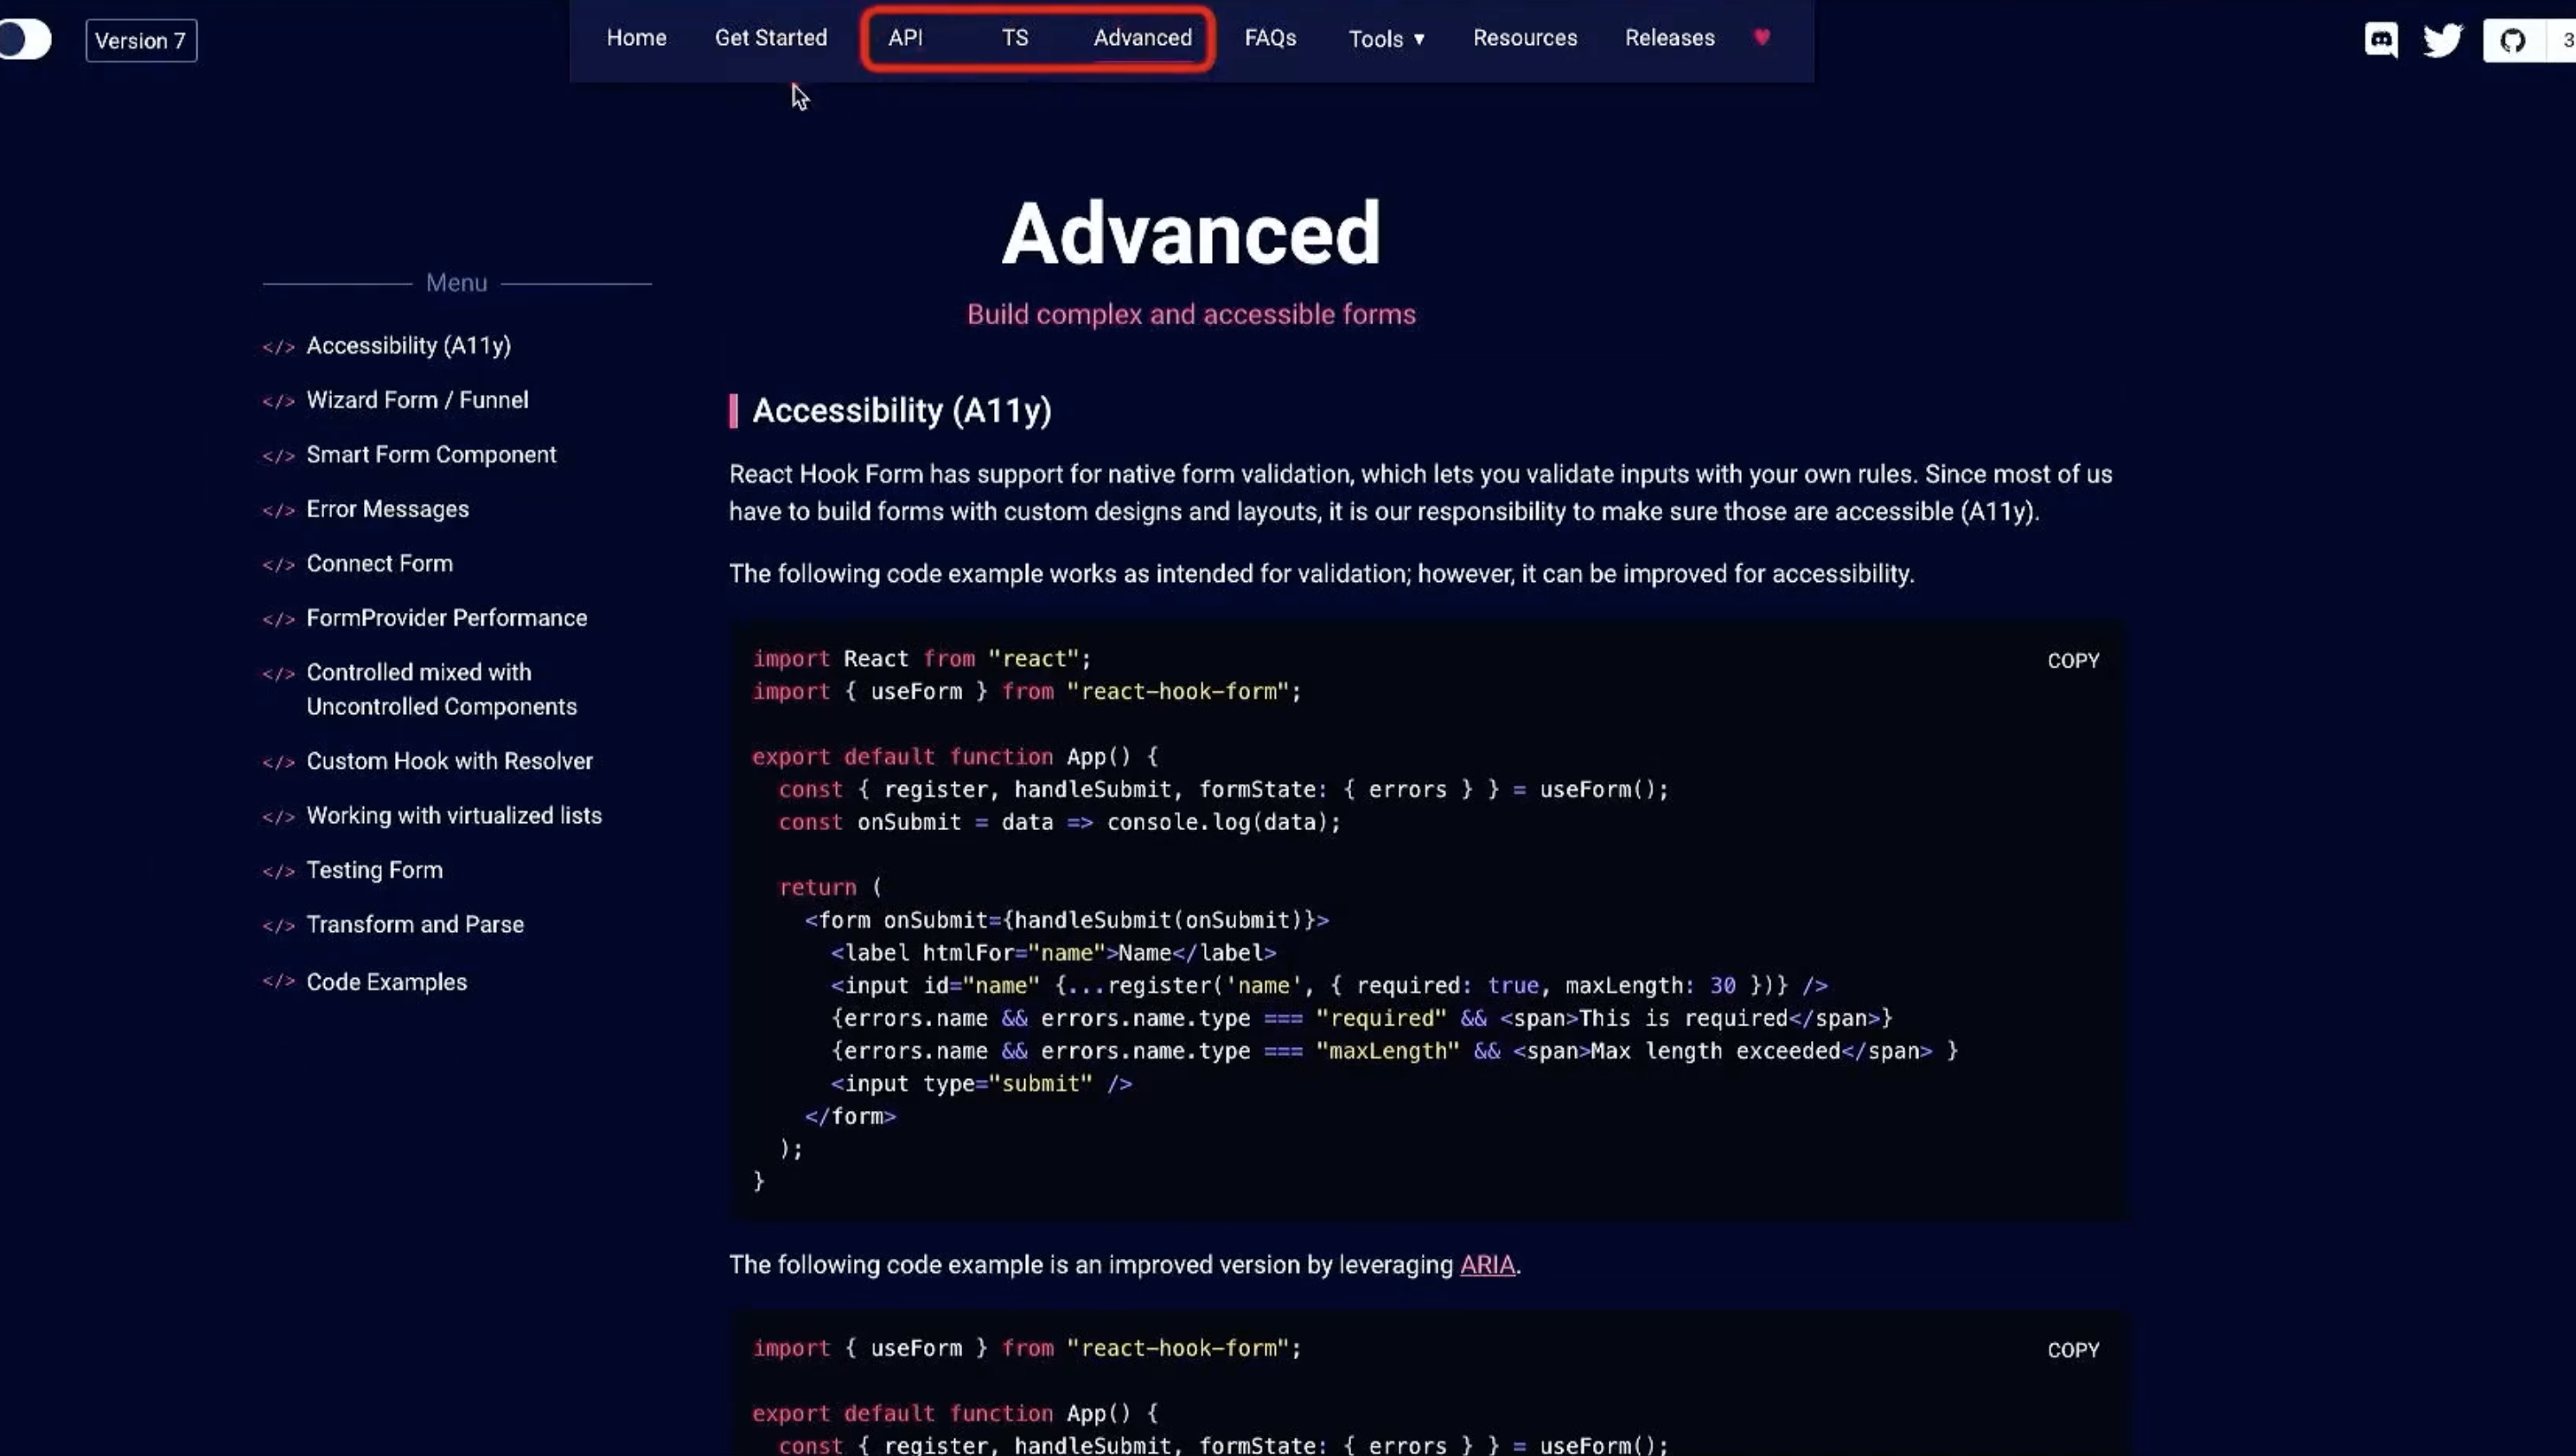Follow the ARIA hyperlink
This screenshot has height=1456, width=2576.
pyautogui.click(x=1487, y=1265)
